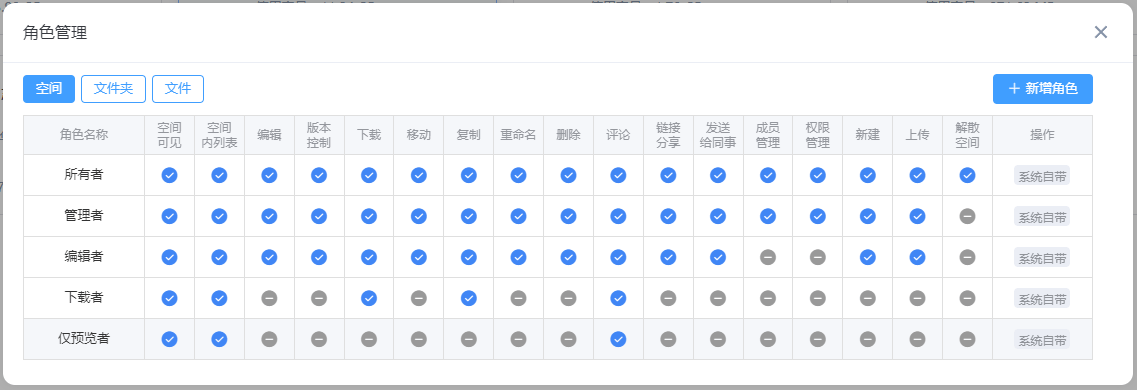Click 管理者's 重命名 checkmark icon

[518, 216]
